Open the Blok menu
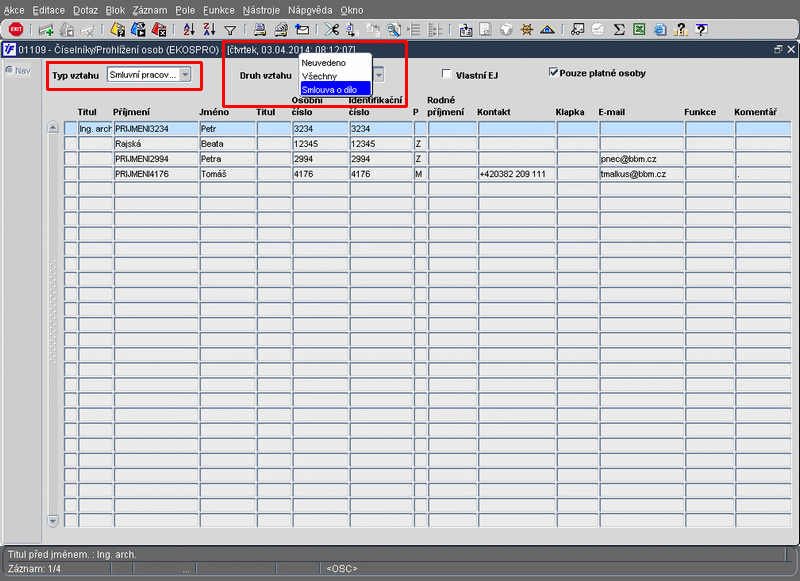Image resolution: width=800 pixels, height=581 pixels. pos(115,10)
